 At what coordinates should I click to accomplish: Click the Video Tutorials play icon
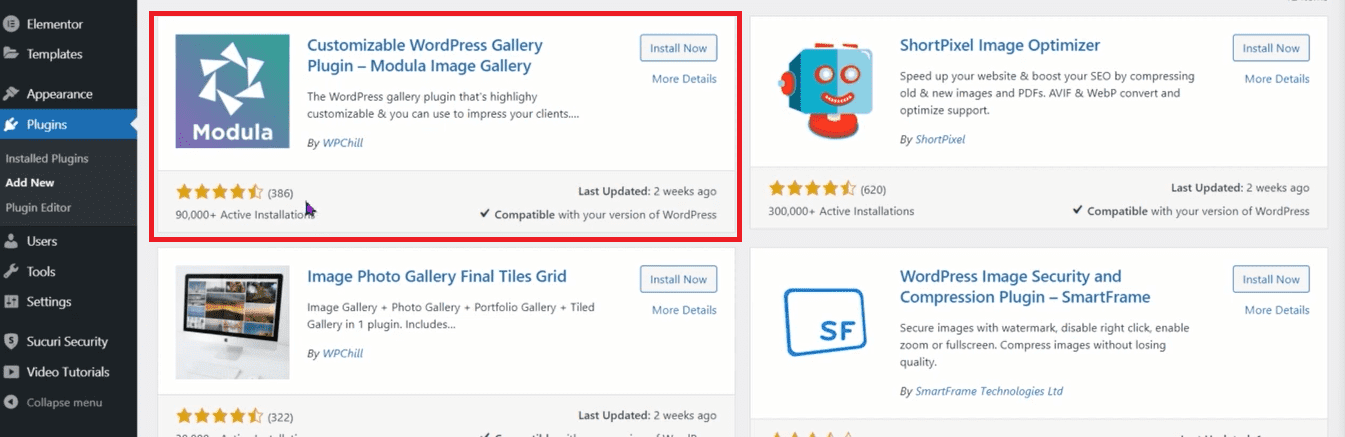pyautogui.click(x=11, y=372)
